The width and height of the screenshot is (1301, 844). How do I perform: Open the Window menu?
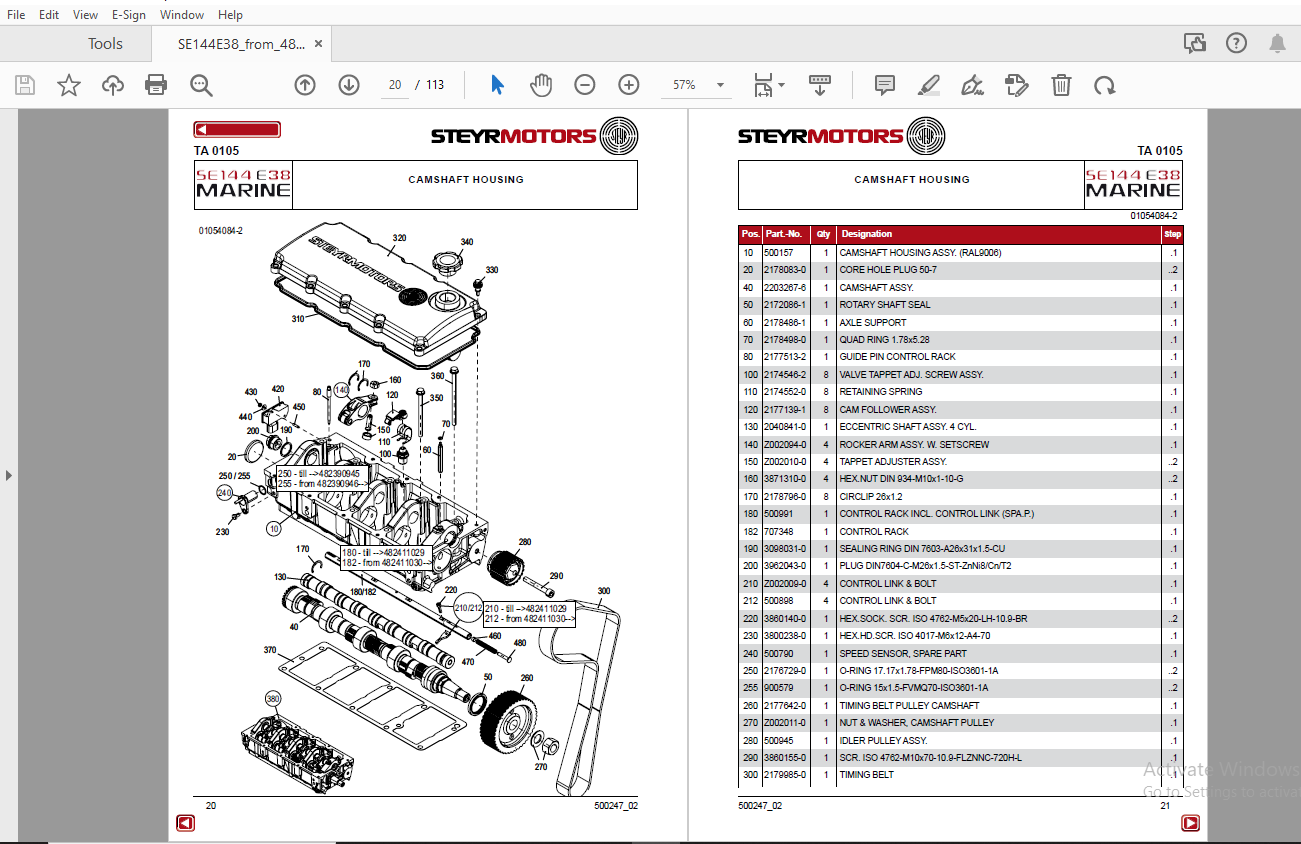[182, 15]
